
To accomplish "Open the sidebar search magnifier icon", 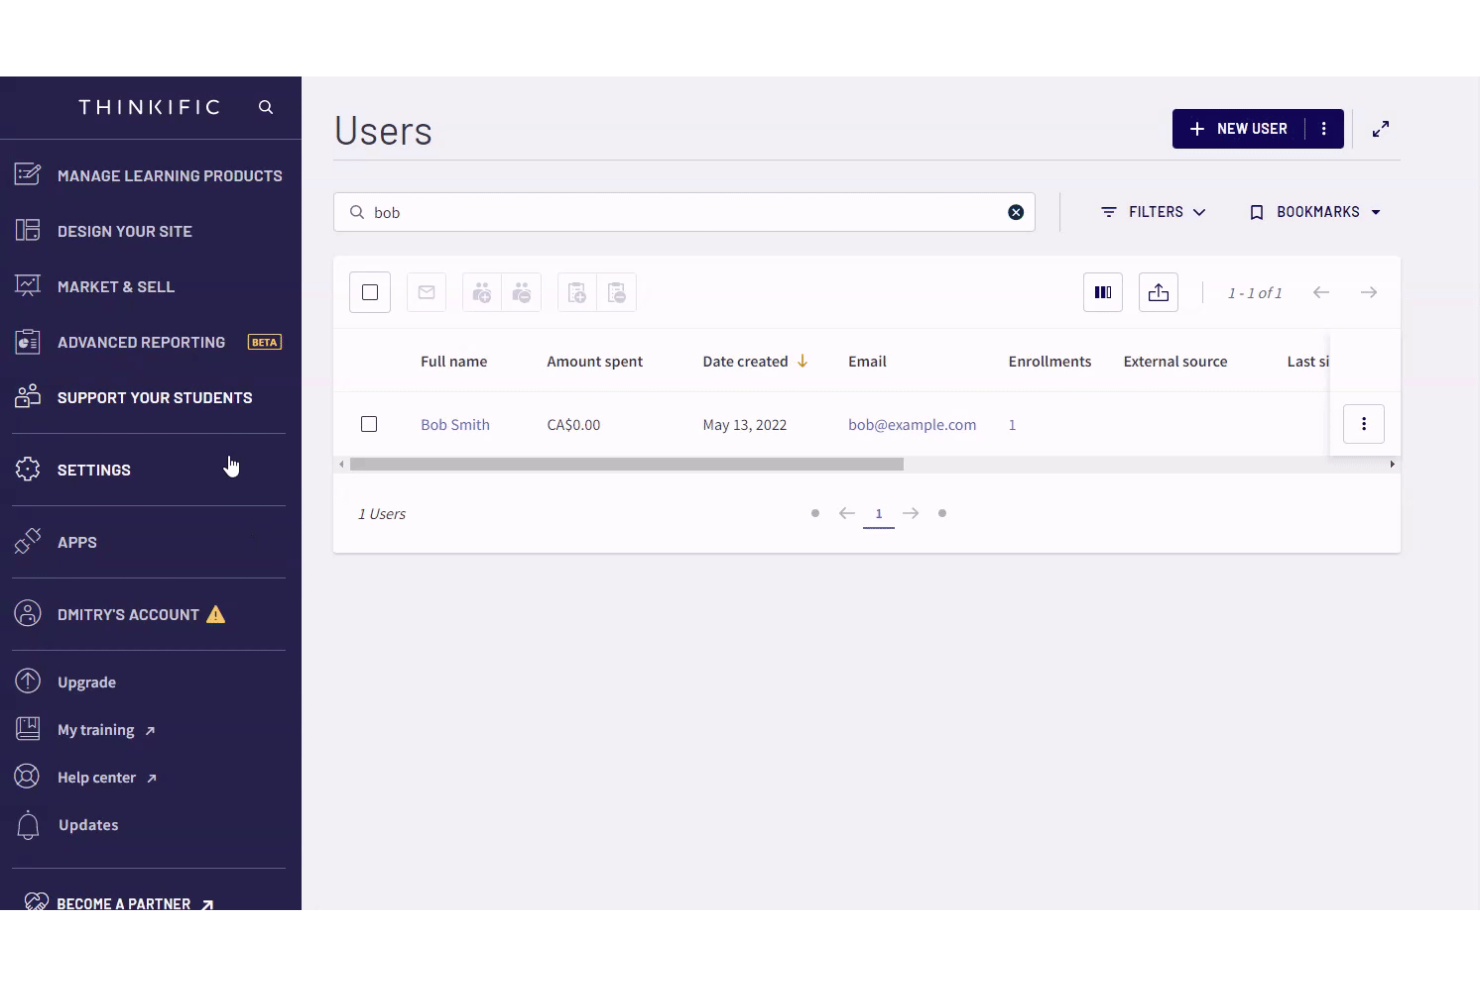I will click(x=265, y=106).
